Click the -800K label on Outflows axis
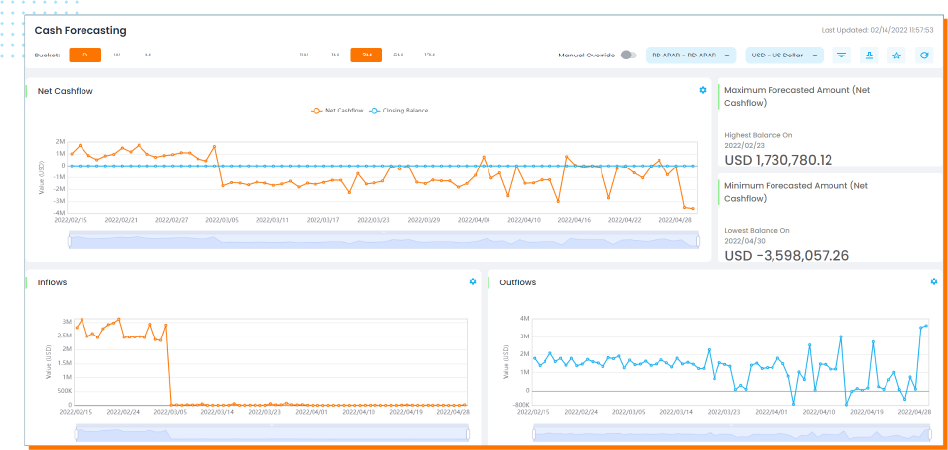This screenshot has width=948, height=450. tap(520, 404)
